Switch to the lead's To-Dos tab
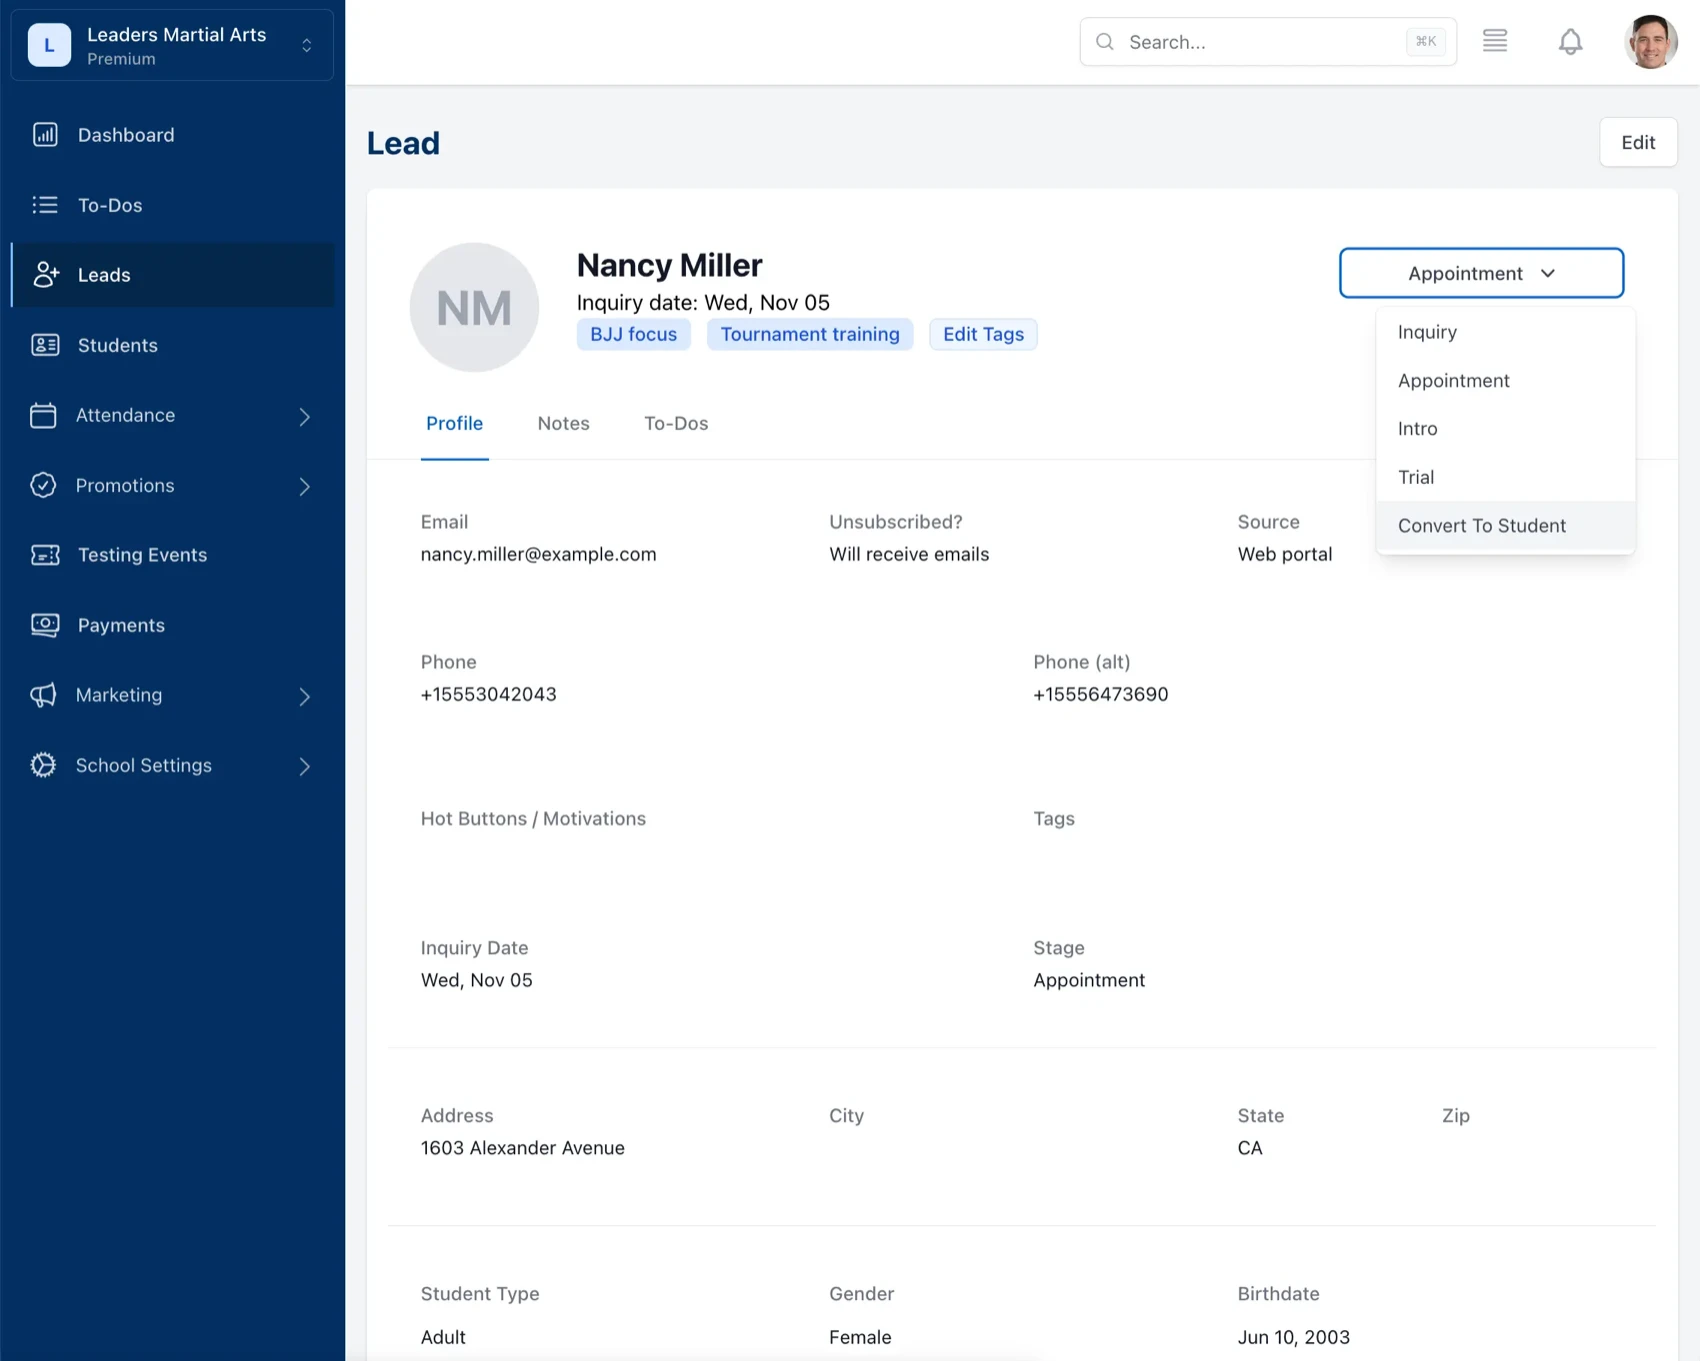Viewport: 1700px width, 1361px height. pos(676,423)
